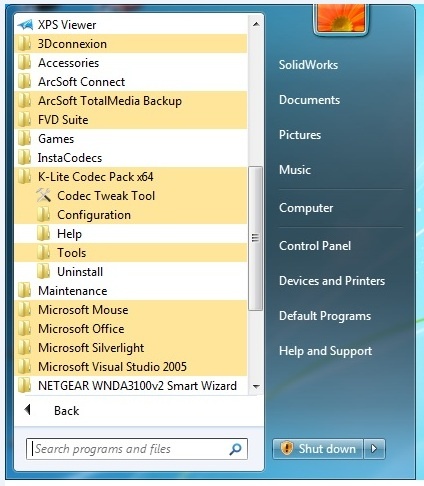424x486 pixels.
Task: Open Default Programs
Action: point(325,316)
